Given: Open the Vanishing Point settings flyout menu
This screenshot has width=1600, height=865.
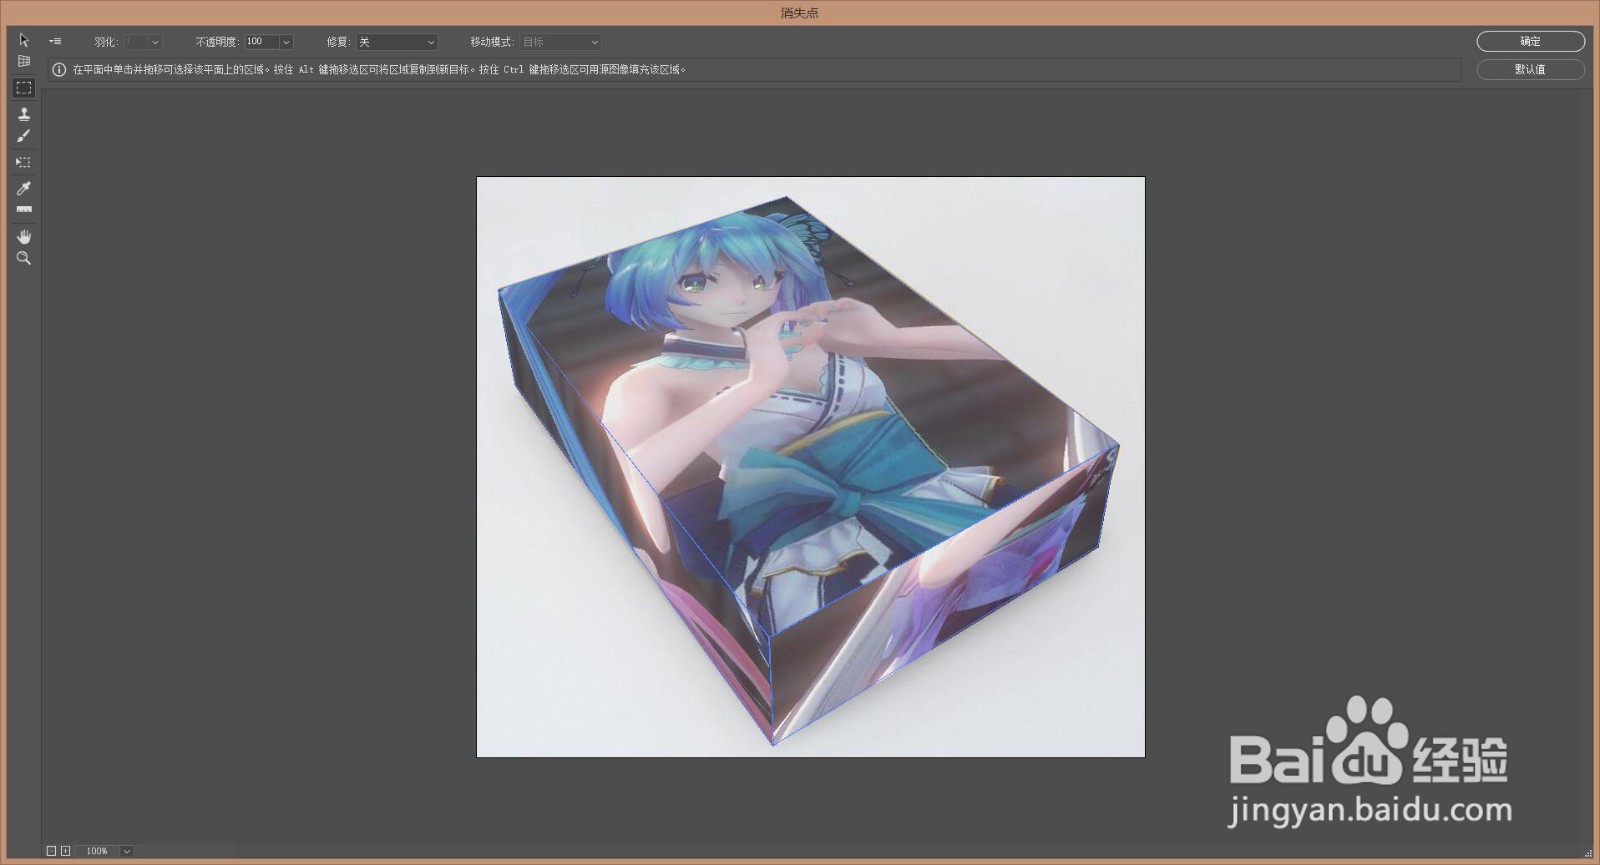Looking at the screenshot, I should coord(55,42).
